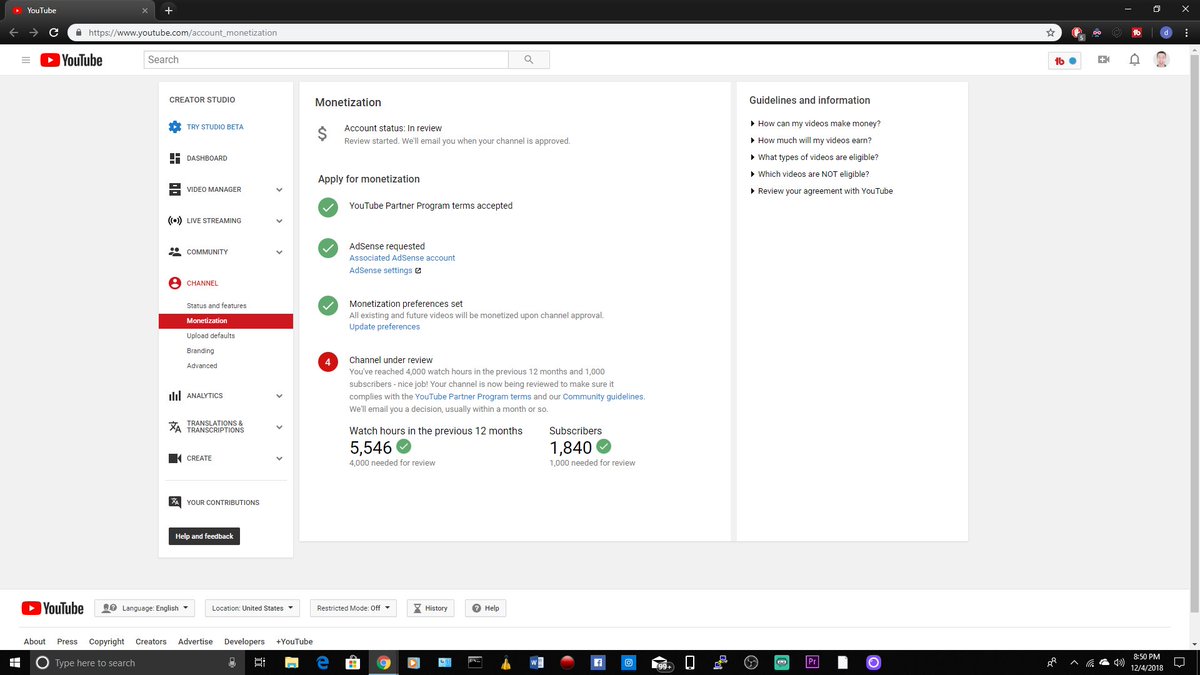
Task: Click the History button in footer
Action: (430, 608)
